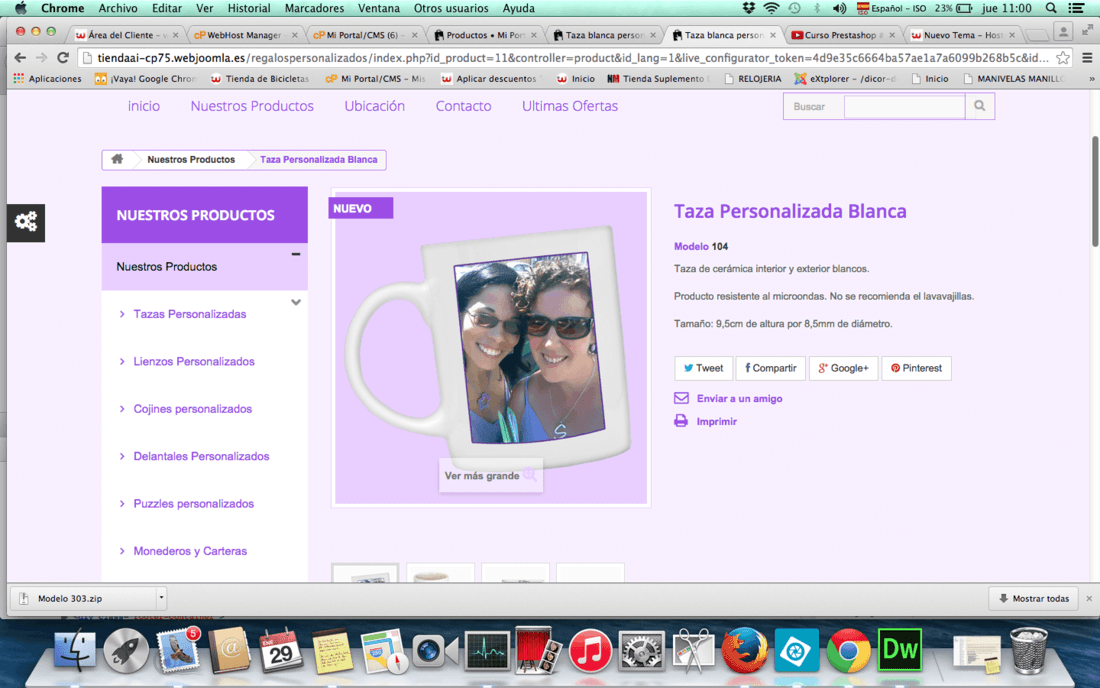Click the volume icon in menu bar
Viewport: 1100px width, 688px height.
coord(839,8)
